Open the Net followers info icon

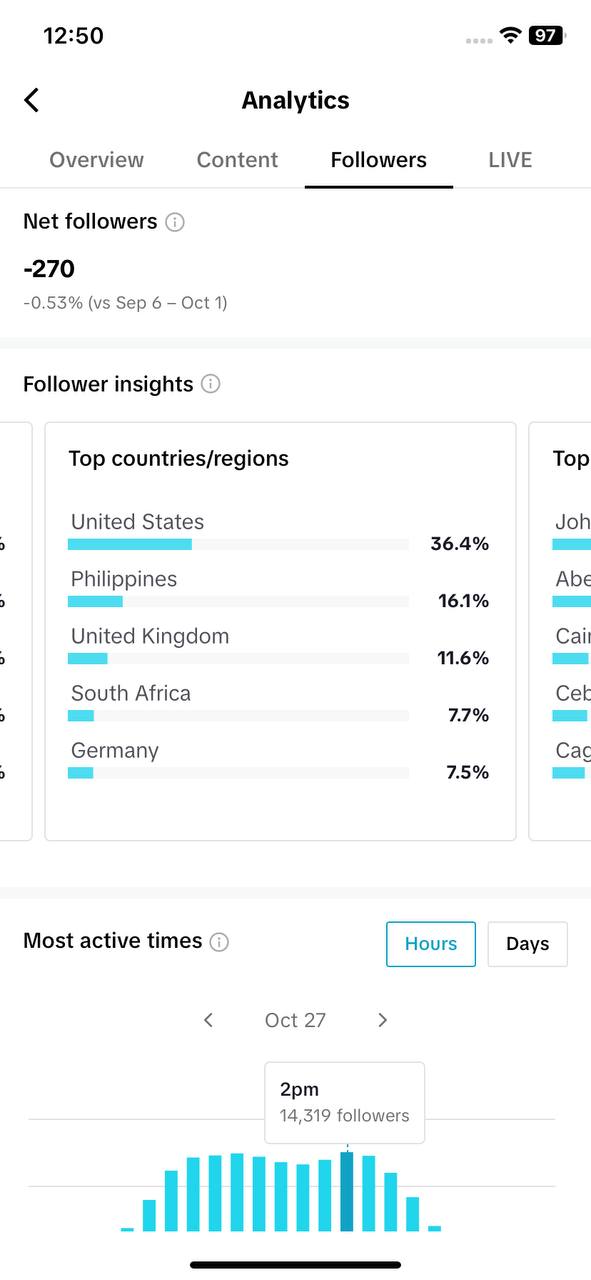(175, 222)
